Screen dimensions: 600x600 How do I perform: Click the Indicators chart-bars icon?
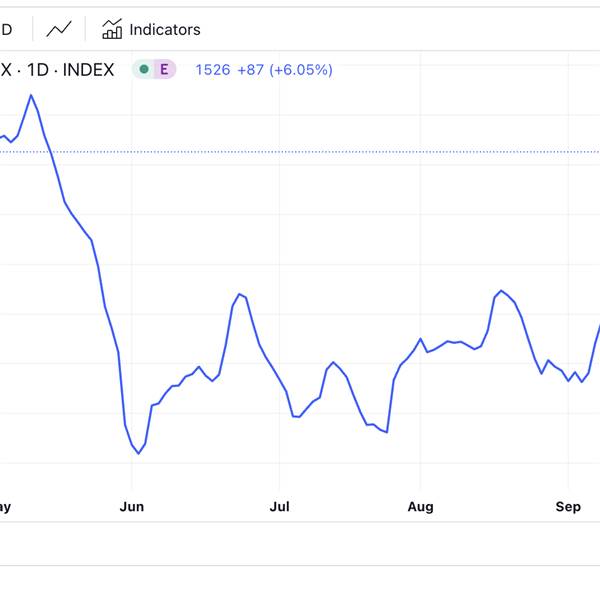(112, 29)
